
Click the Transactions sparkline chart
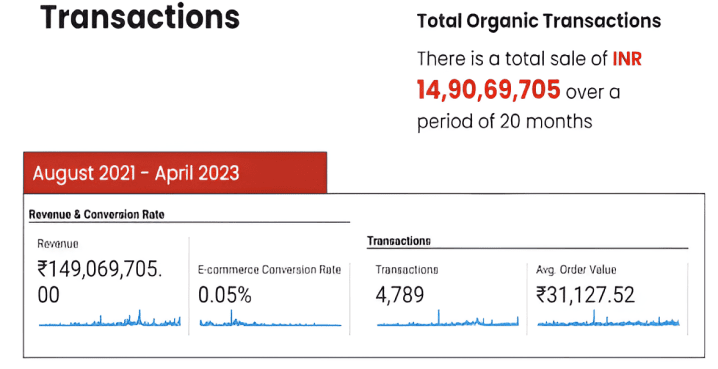(448, 318)
